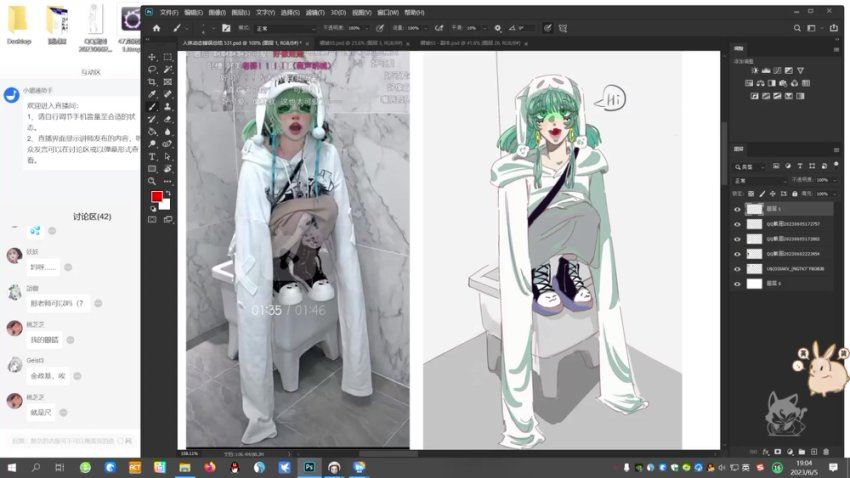Hide the second QQ截图 layer
The height and width of the screenshot is (478, 850).
[x=737, y=239]
